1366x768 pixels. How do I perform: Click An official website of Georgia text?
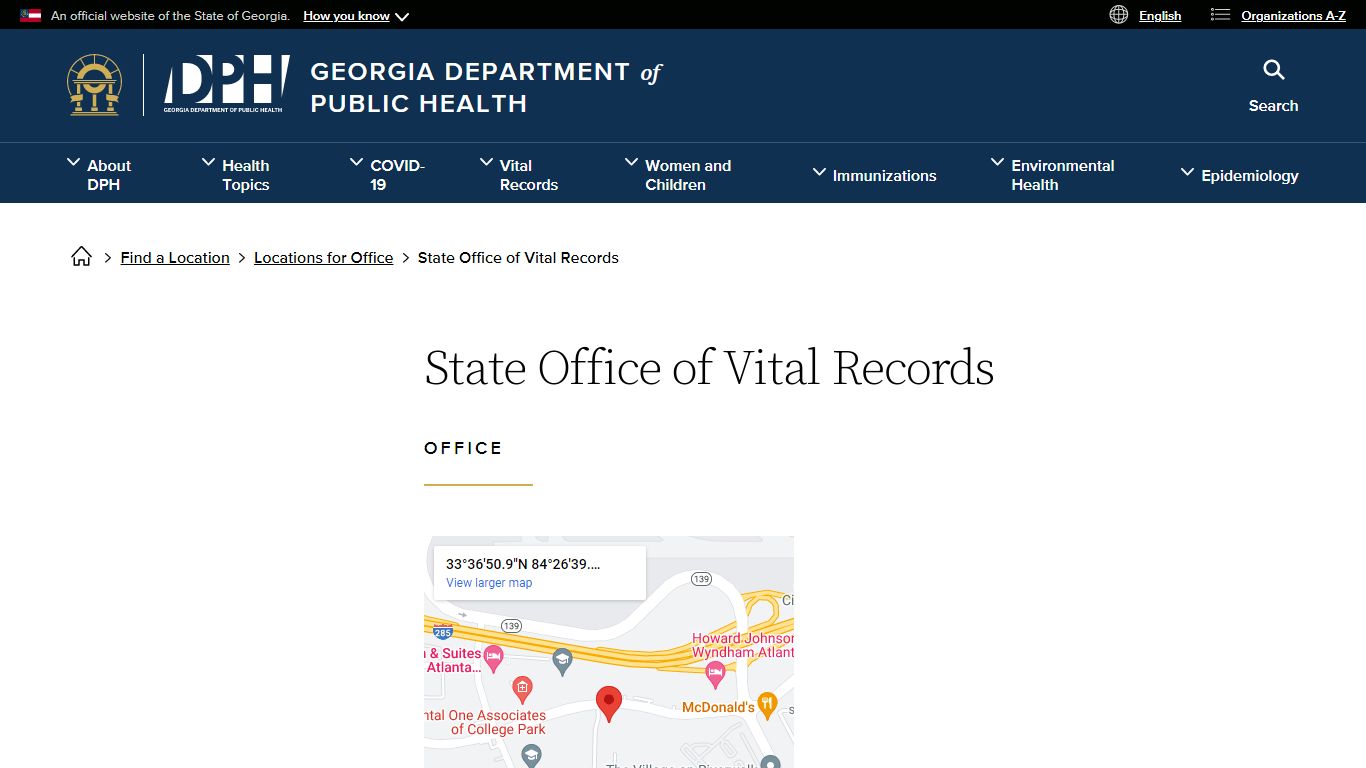pos(170,16)
